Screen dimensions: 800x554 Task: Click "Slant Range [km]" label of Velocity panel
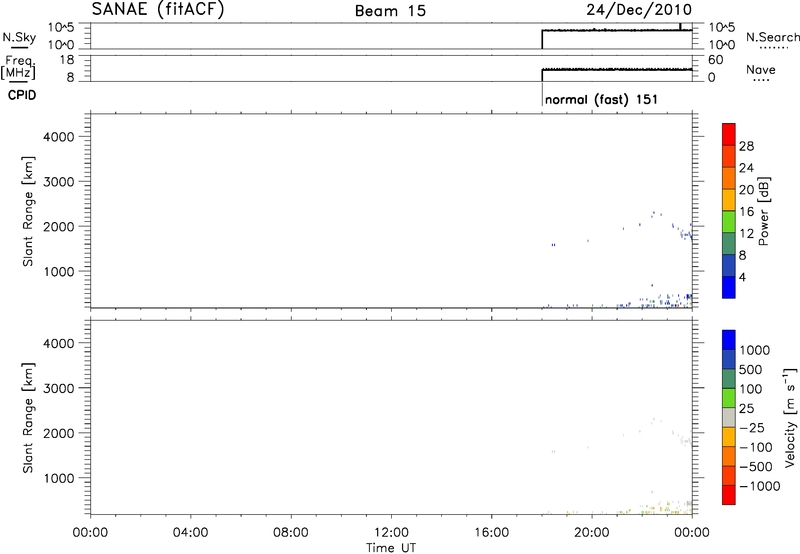28,418
